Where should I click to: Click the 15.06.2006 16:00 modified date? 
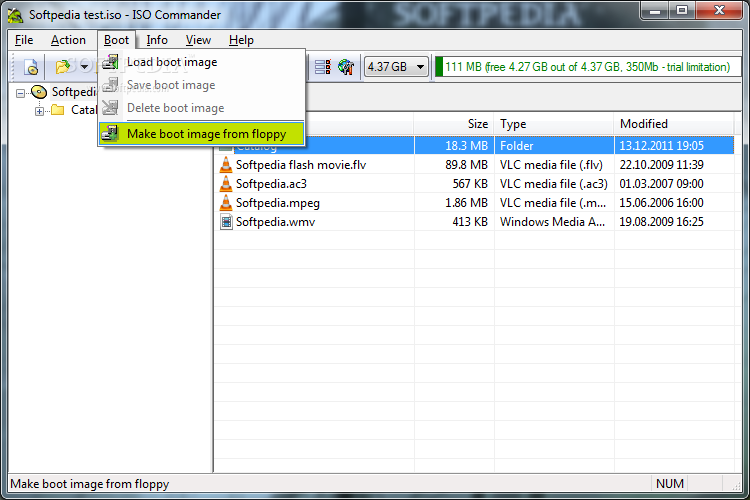pyautogui.click(x=662, y=203)
